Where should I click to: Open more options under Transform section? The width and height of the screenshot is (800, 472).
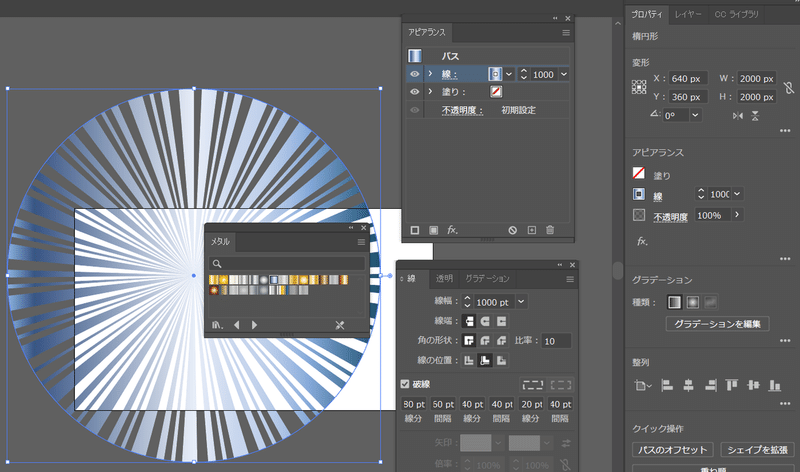pyautogui.click(x=785, y=131)
